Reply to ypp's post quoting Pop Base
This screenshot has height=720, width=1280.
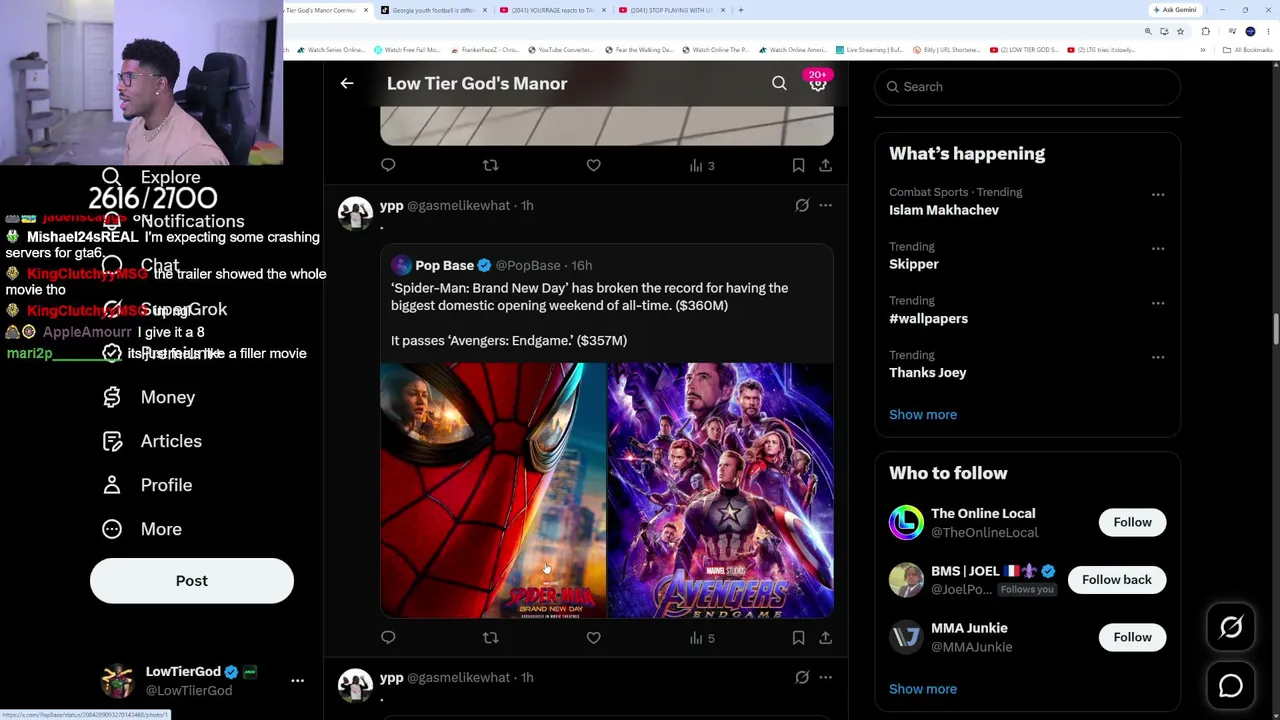(x=388, y=637)
